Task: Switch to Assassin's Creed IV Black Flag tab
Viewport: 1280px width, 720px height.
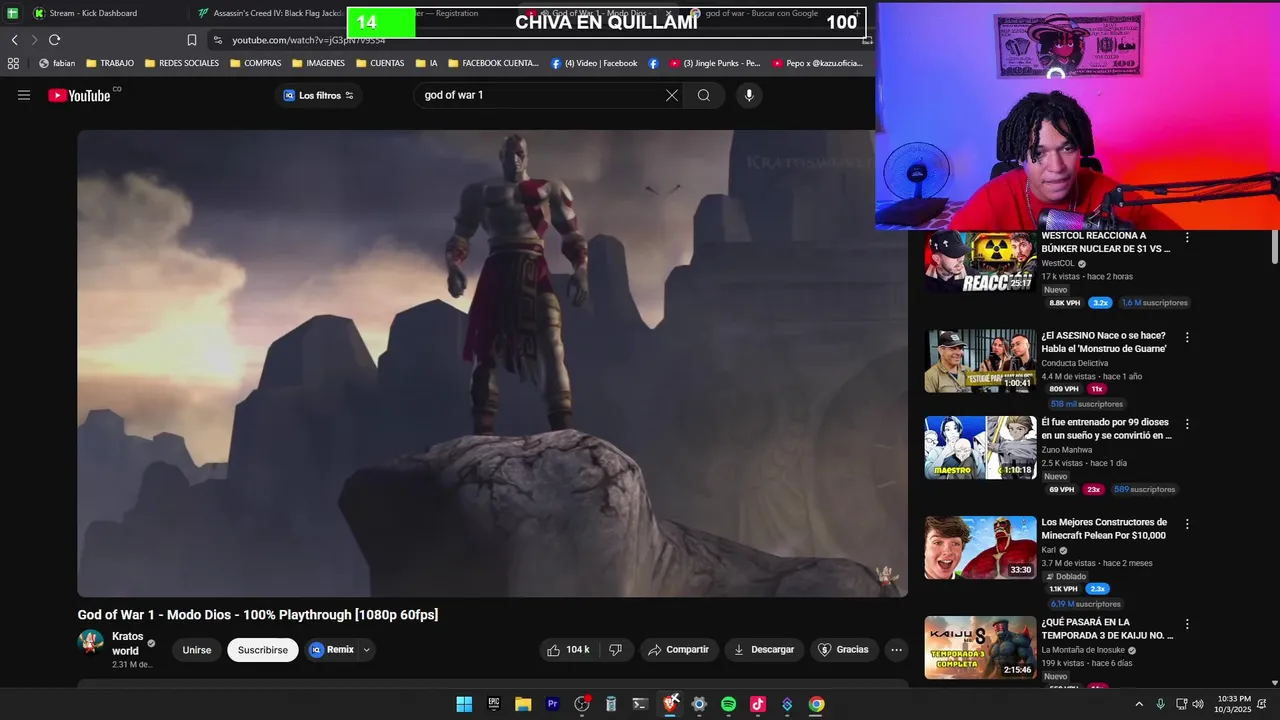Action: pos(270,13)
